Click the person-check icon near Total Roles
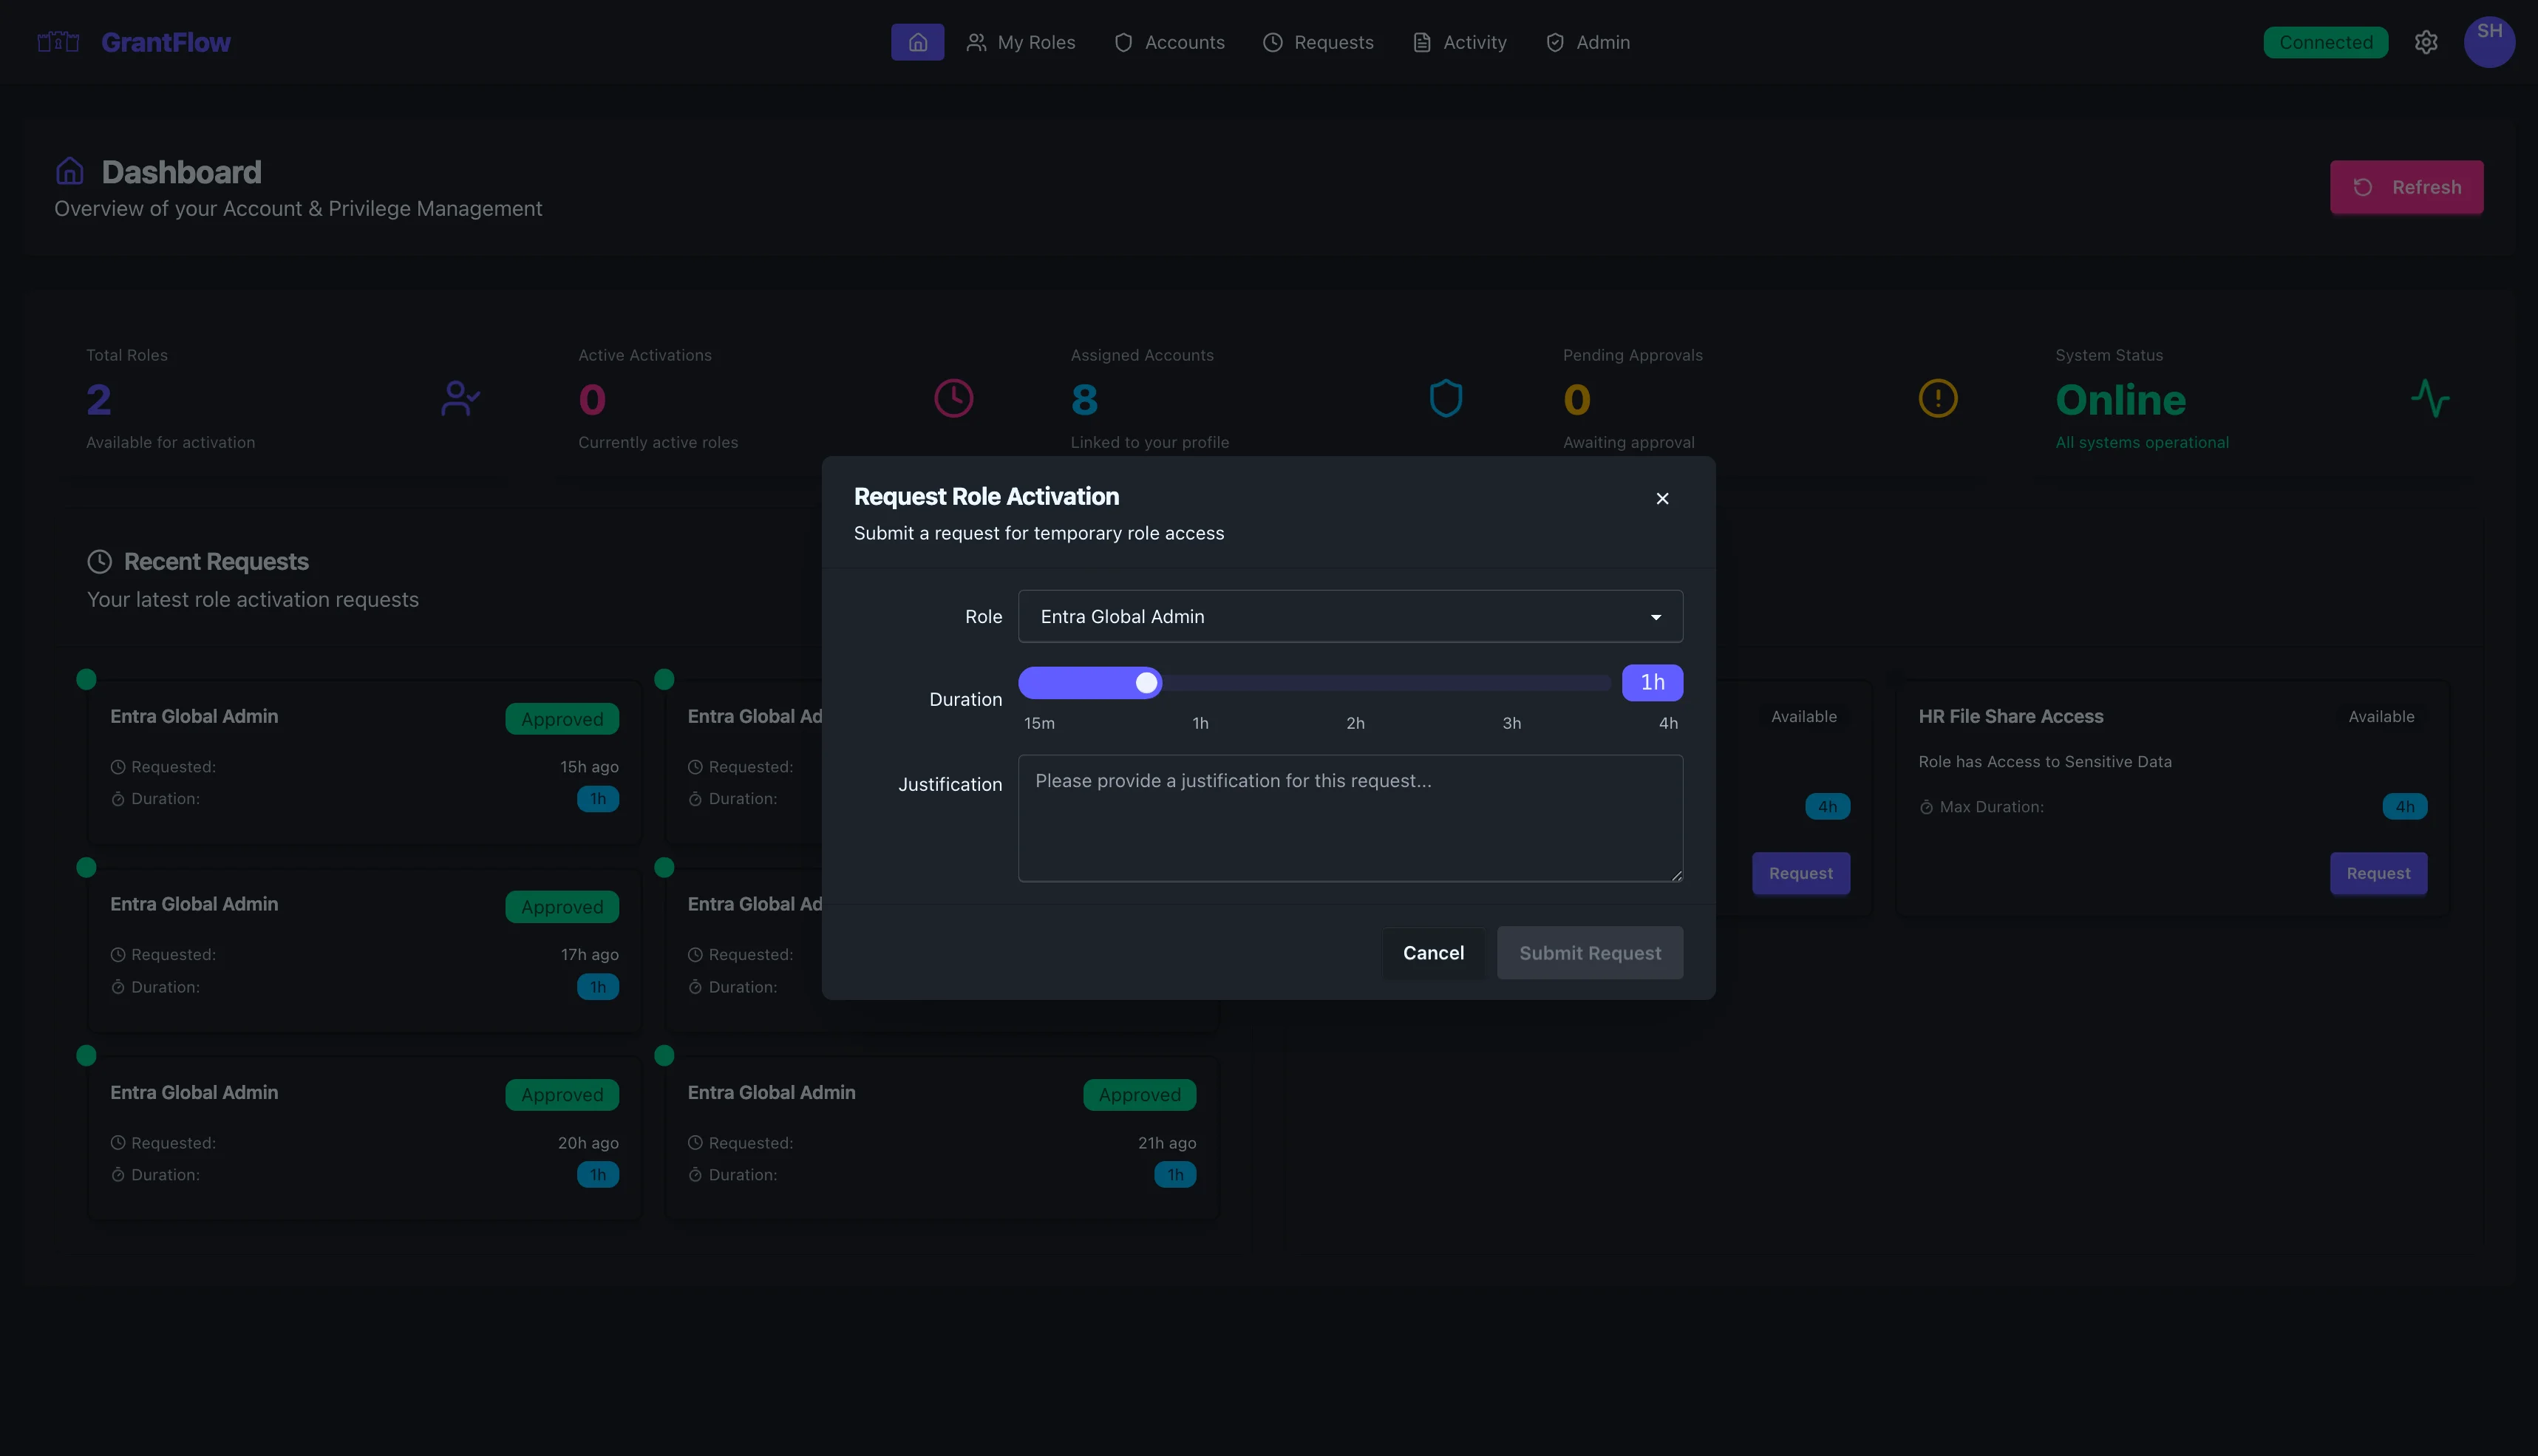 pos(459,398)
